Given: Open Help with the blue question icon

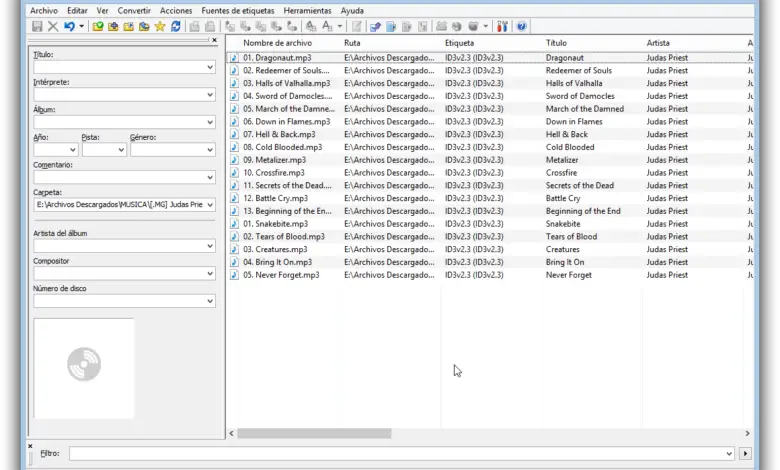Looking at the screenshot, I should pyautogui.click(x=521, y=26).
